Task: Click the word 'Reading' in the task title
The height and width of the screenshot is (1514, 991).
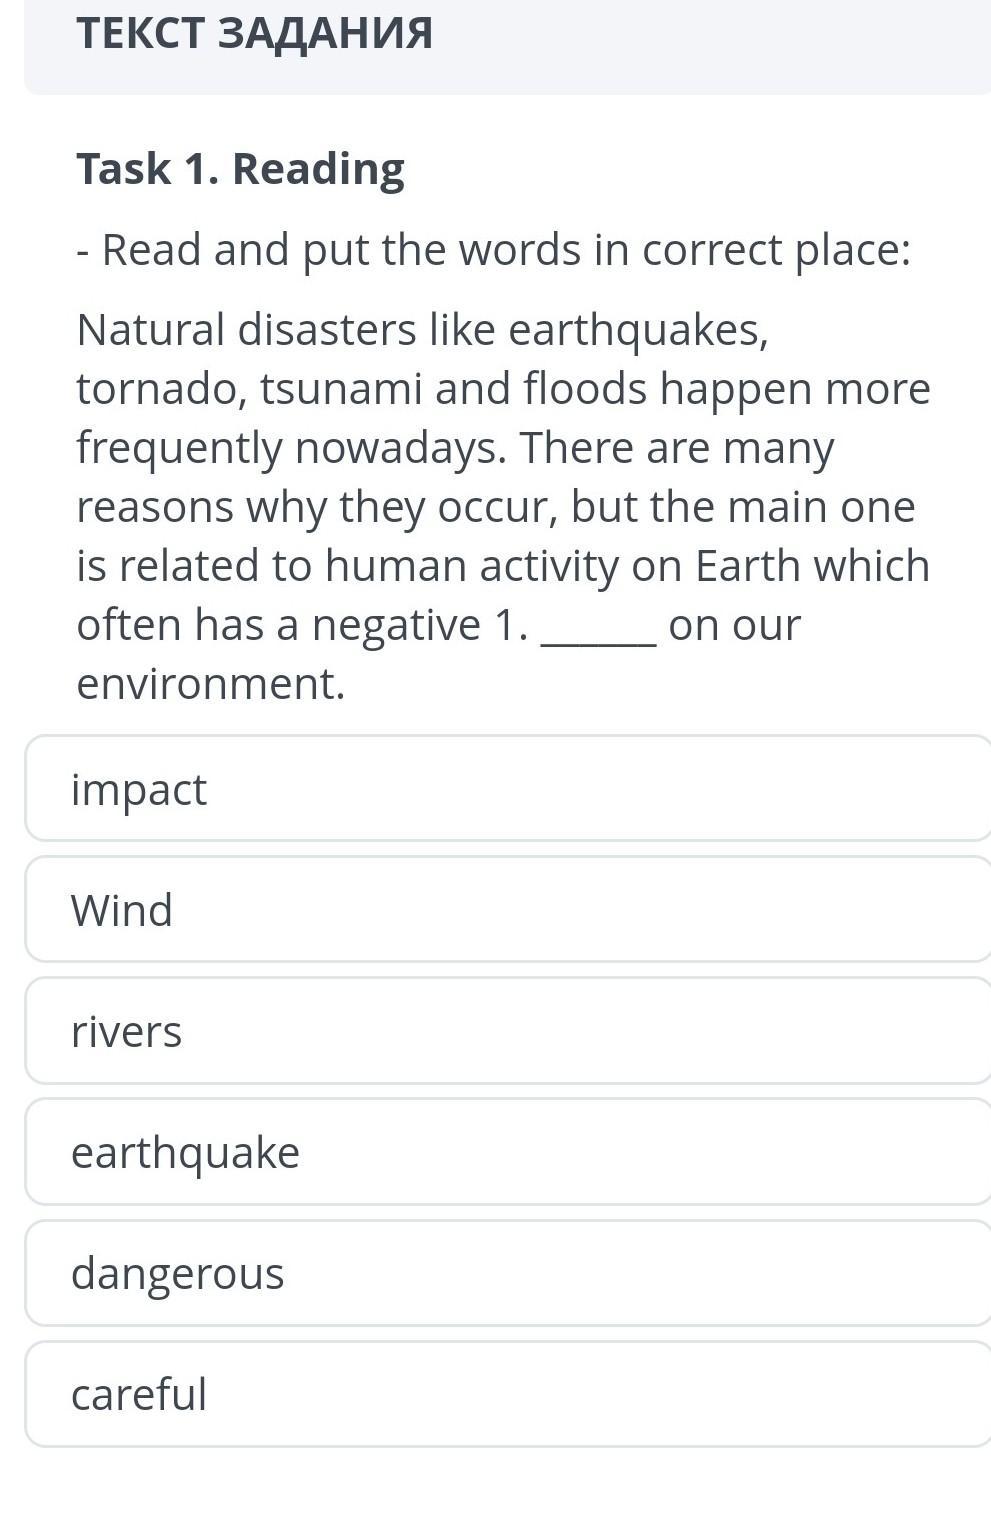Action: 319,169
